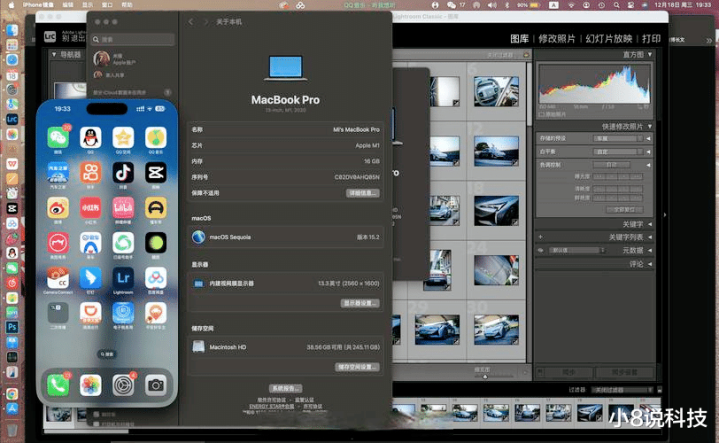Collapse the Navigator panel (导航器)
719x443 pixels.
54,54
